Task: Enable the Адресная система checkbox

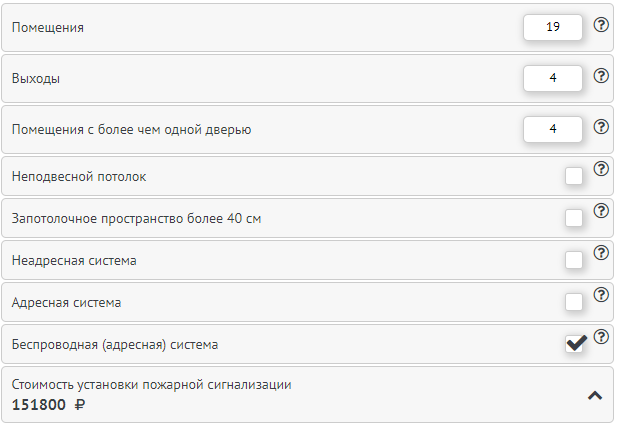Action: [574, 302]
